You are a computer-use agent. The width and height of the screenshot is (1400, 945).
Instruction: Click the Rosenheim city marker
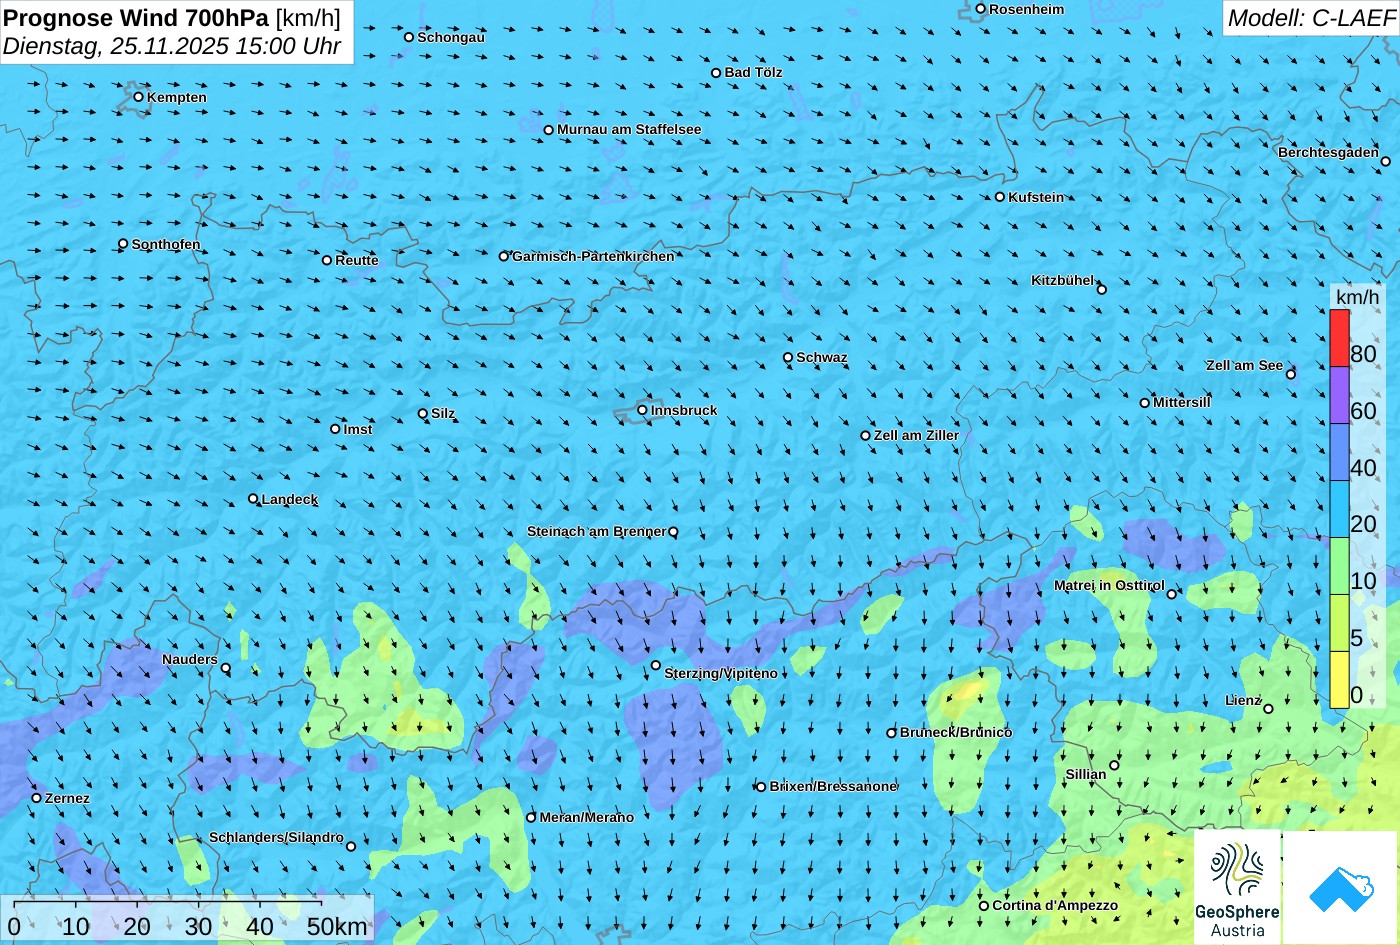981,9
